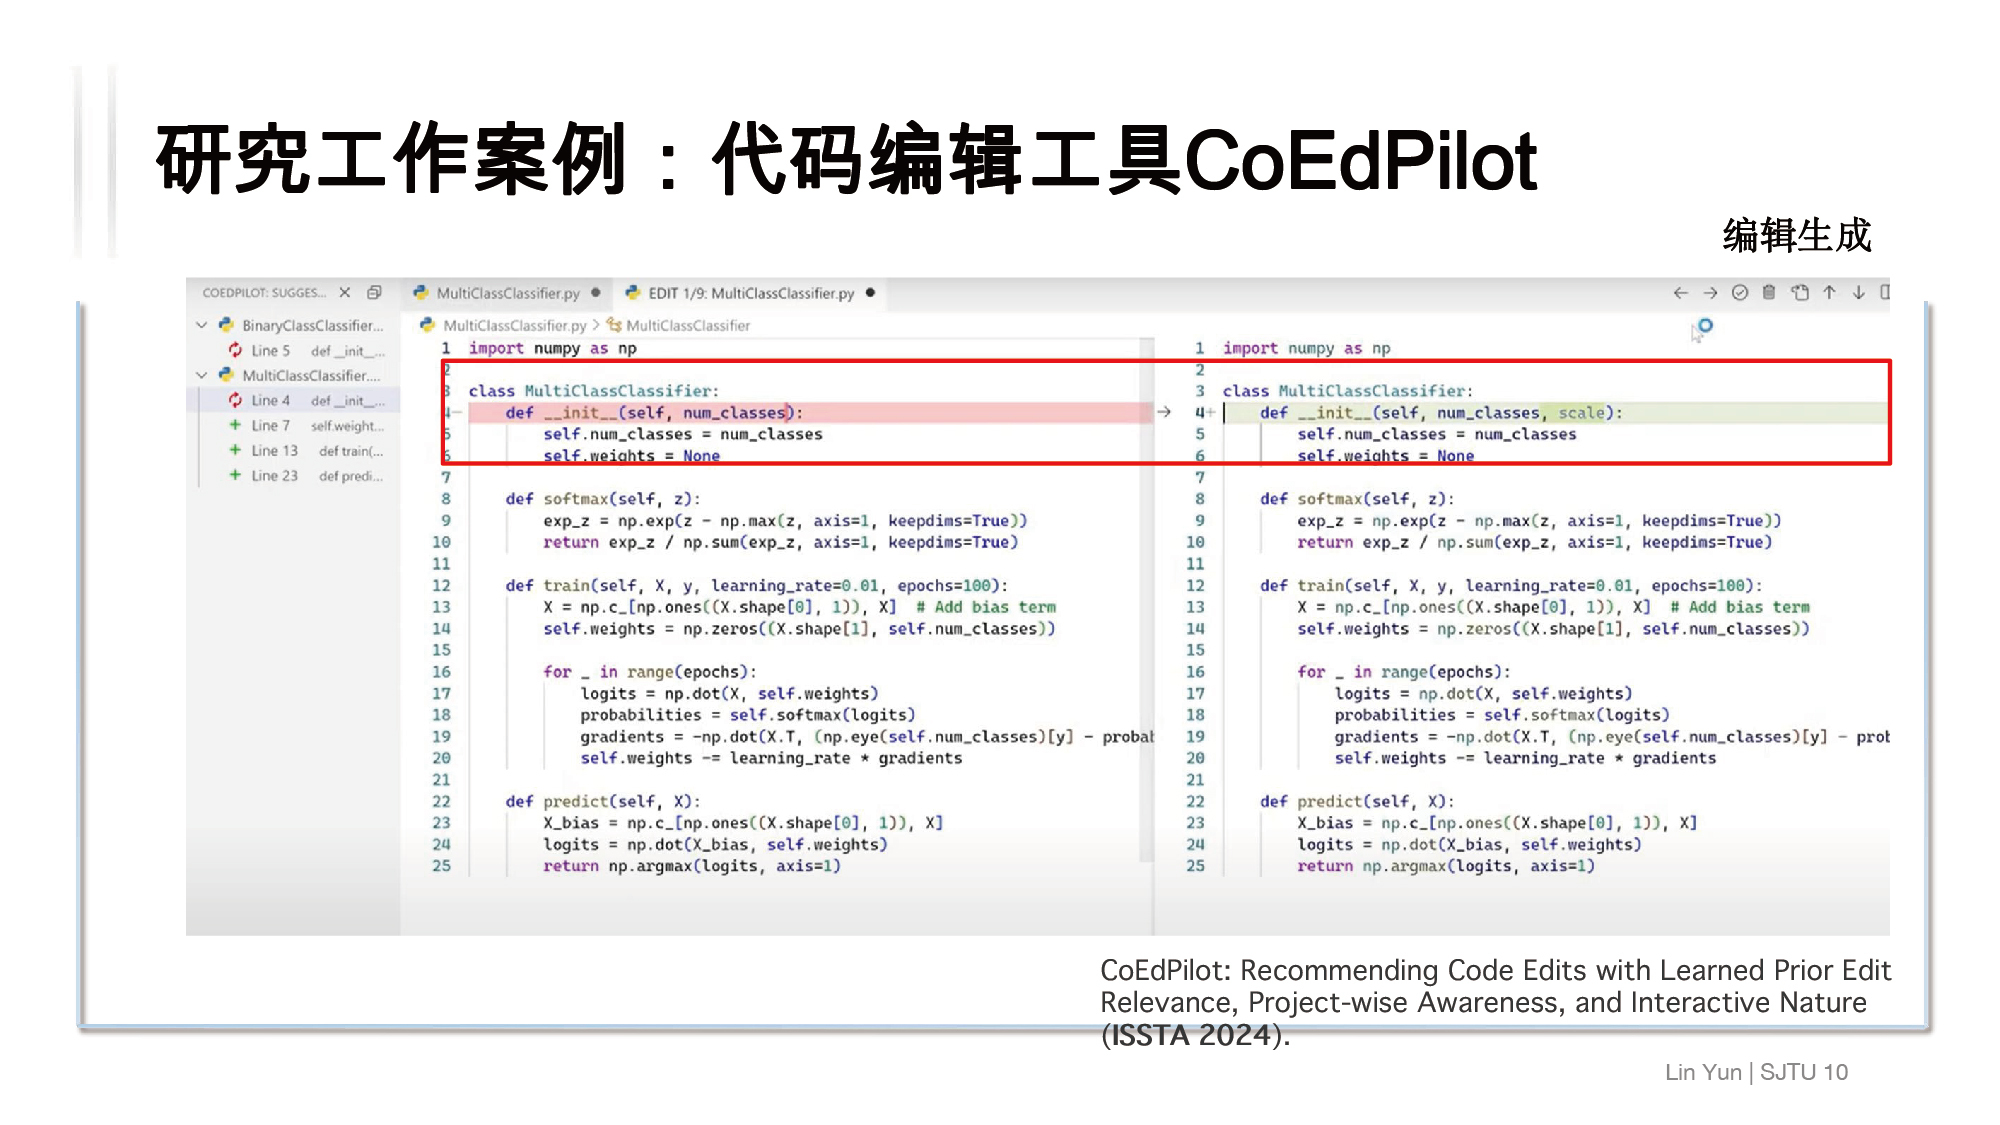Click Python icon of MultiClassClassifier in tree
The height and width of the screenshot is (1125, 2000).
[x=226, y=375]
